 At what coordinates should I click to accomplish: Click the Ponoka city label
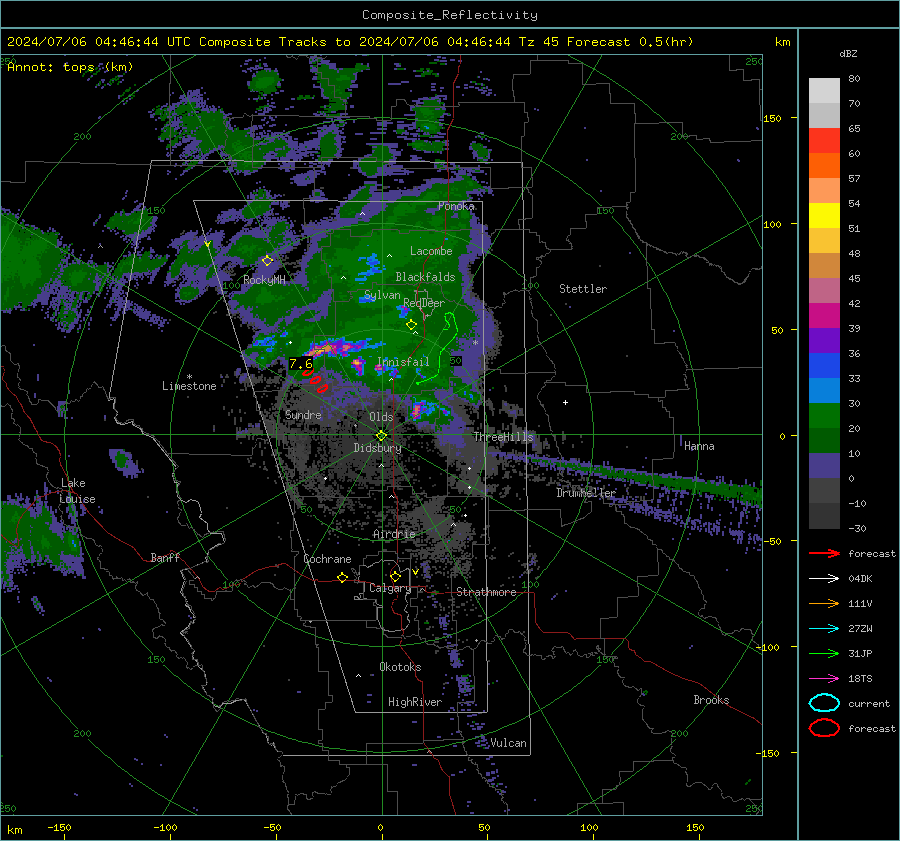(x=456, y=206)
